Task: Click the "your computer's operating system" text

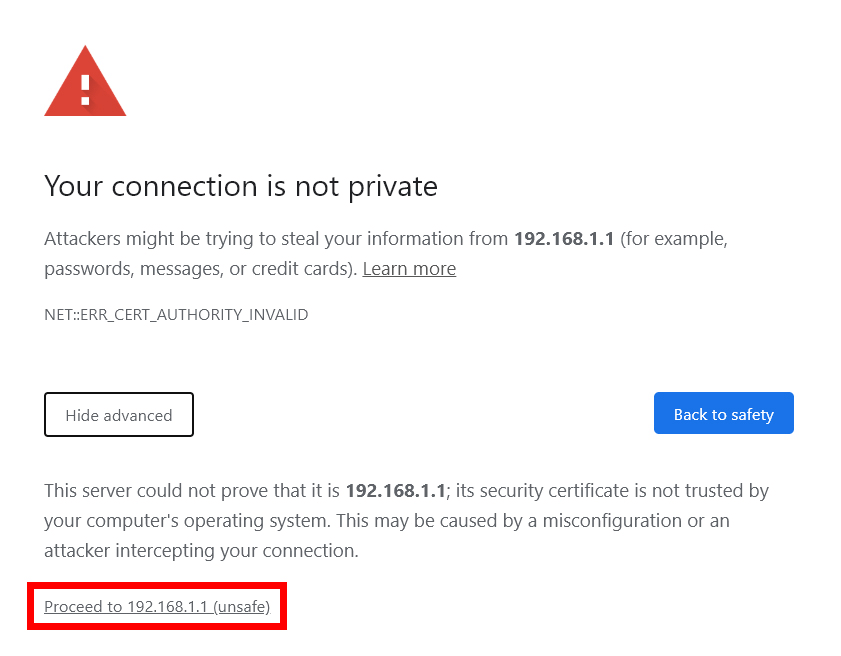Action: point(187,521)
